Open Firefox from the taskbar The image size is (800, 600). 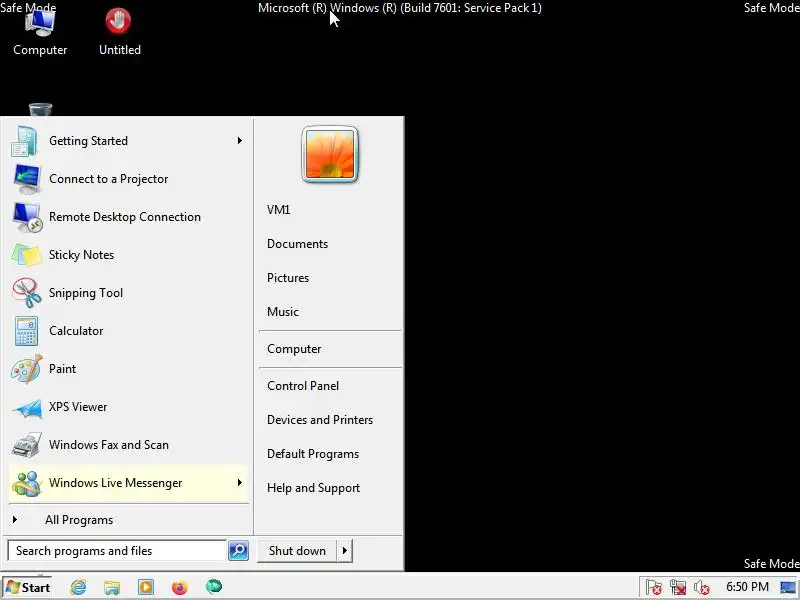tap(180, 587)
